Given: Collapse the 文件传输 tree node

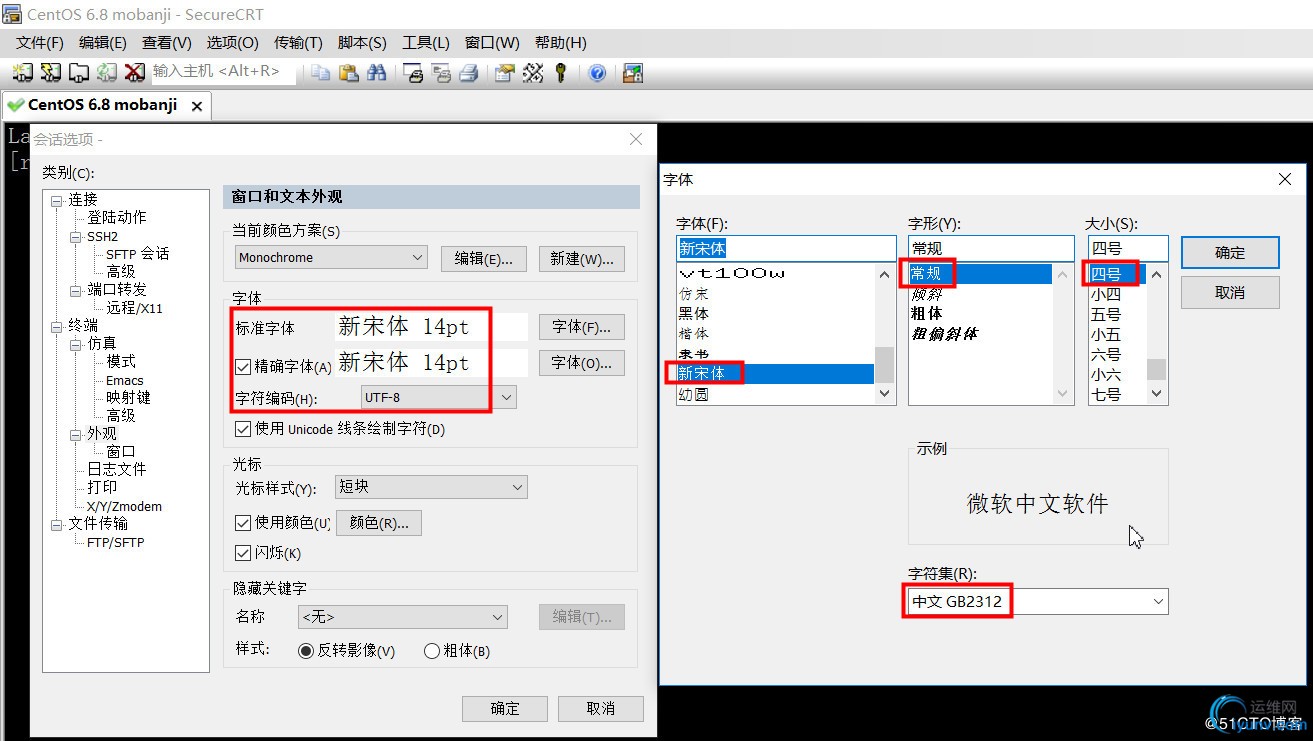Looking at the screenshot, I should tap(57, 524).
